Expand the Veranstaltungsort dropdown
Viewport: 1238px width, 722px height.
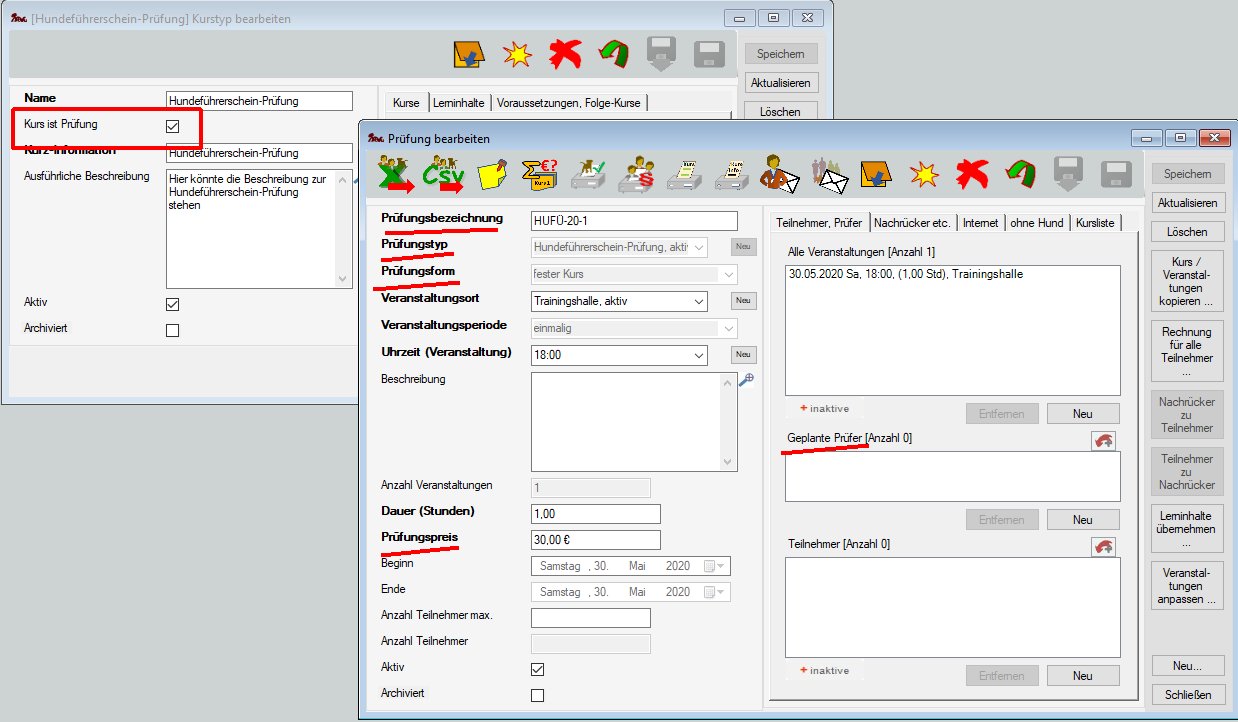[x=697, y=301]
